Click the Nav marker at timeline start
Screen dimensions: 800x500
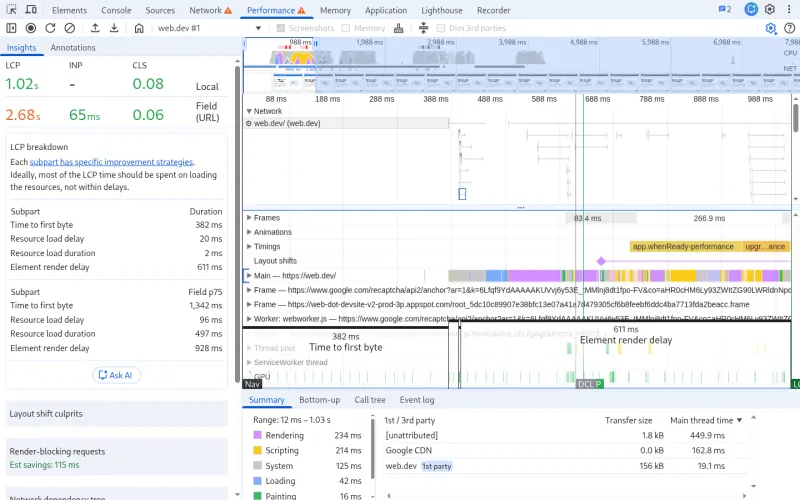click(x=253, y=384)
